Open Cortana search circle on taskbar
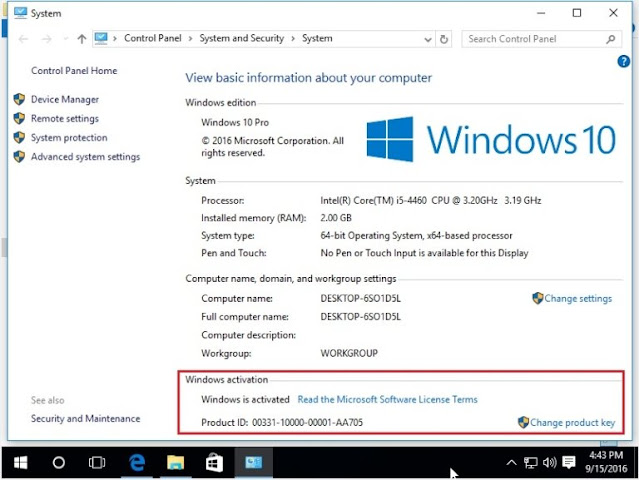Screen dimensions: 639x480 59,462
